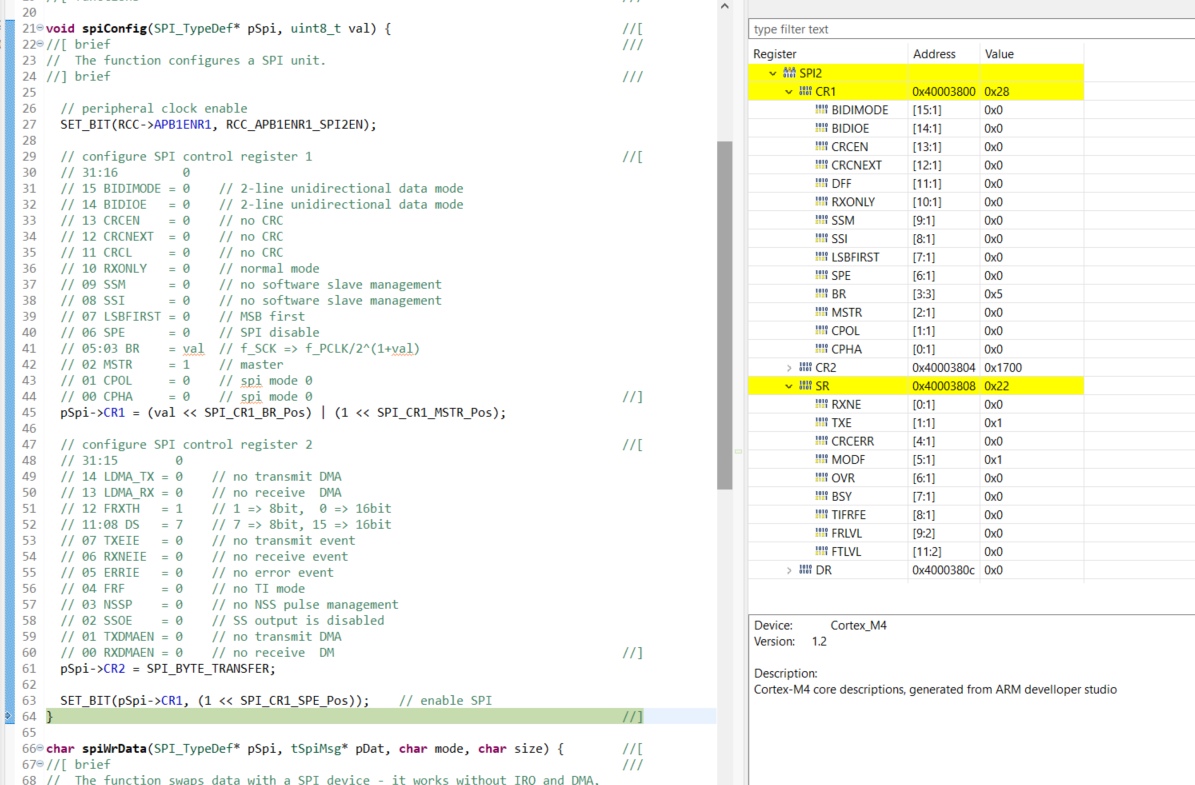This screenshot has height=785, width=1195.
Task: Collapse spiWrData function fold at line 66
Action: click(40, 748)
